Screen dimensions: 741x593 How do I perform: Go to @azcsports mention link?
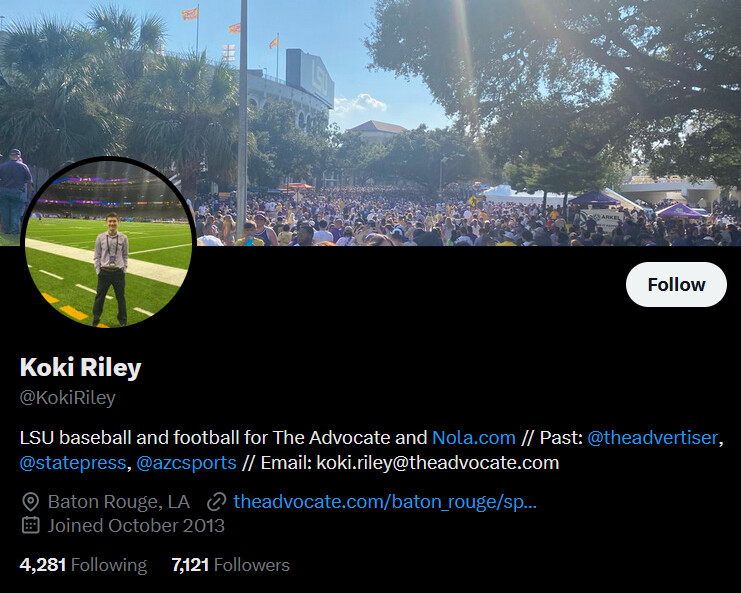(186, 463)
